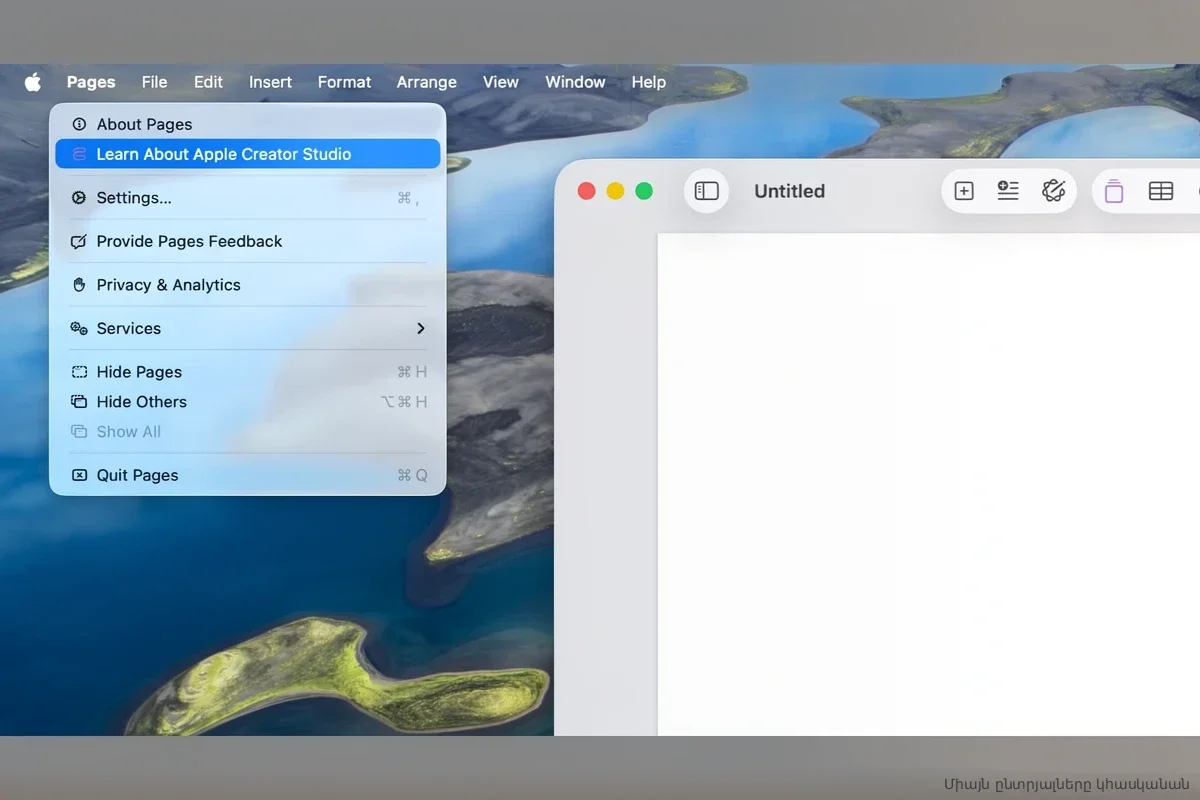Click the purple content library icon

point(1114,191)
